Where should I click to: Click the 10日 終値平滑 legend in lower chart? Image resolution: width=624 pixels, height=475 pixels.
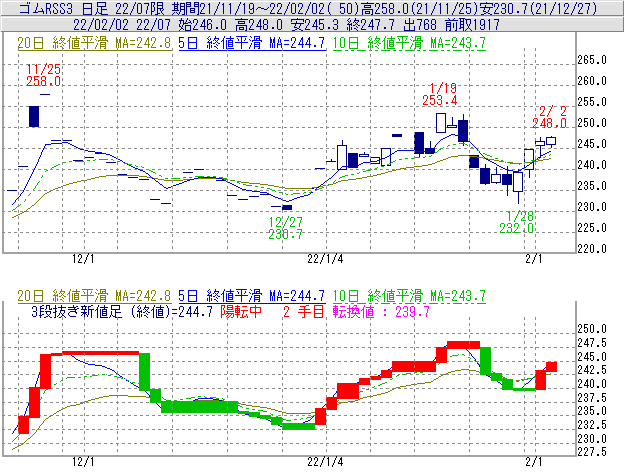click(x=409, y=296)
